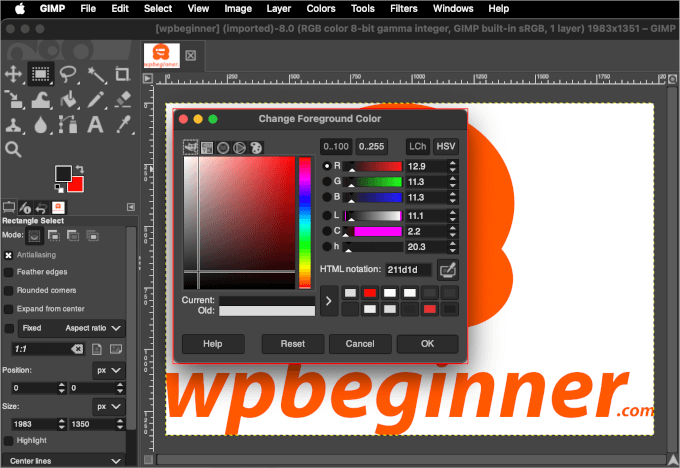The height and width of the screenshot is (468, 680).
Task: Select the Move tool in toolbox
Action: point(14,73)
